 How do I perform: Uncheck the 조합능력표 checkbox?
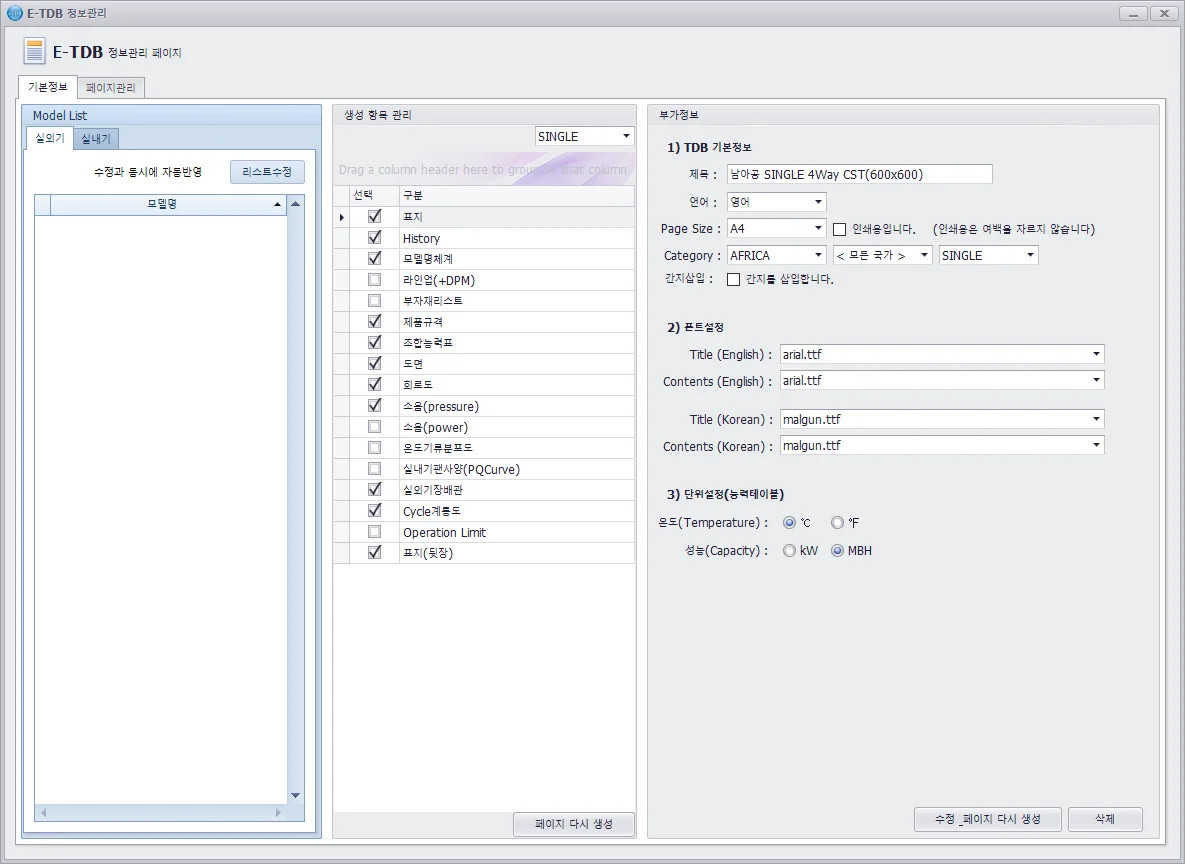click(x=374, y=342)
